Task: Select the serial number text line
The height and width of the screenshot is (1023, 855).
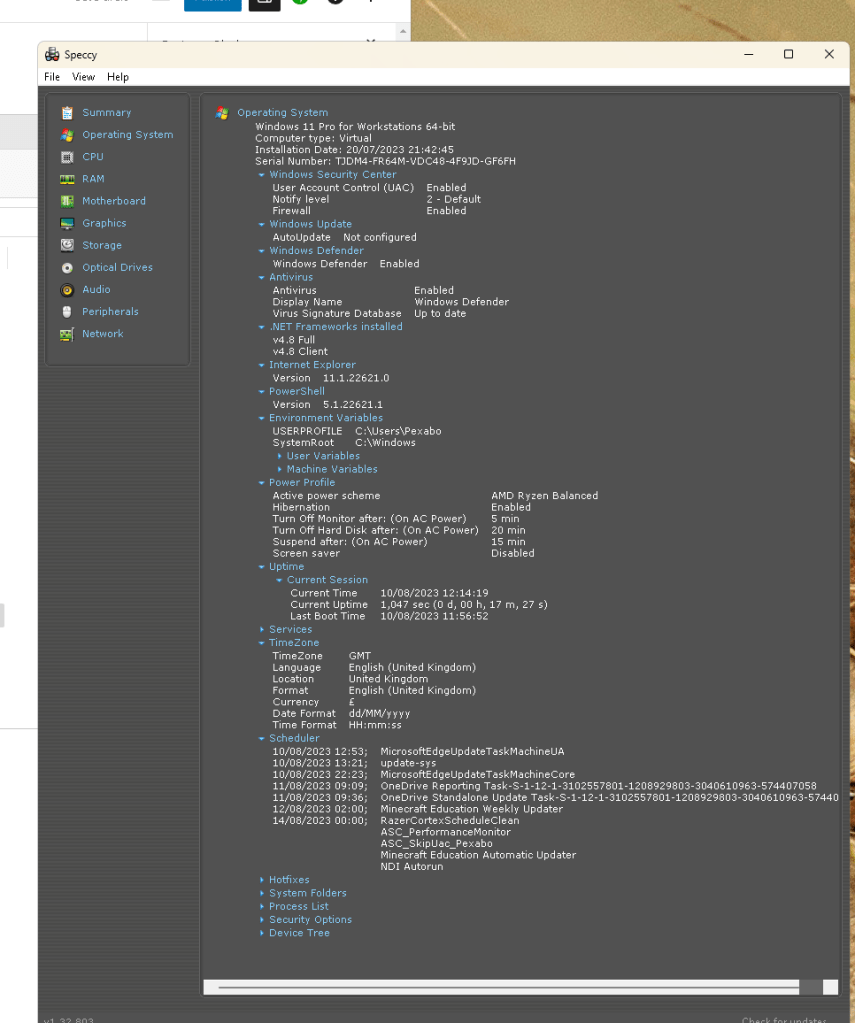Action: (385, 161)
